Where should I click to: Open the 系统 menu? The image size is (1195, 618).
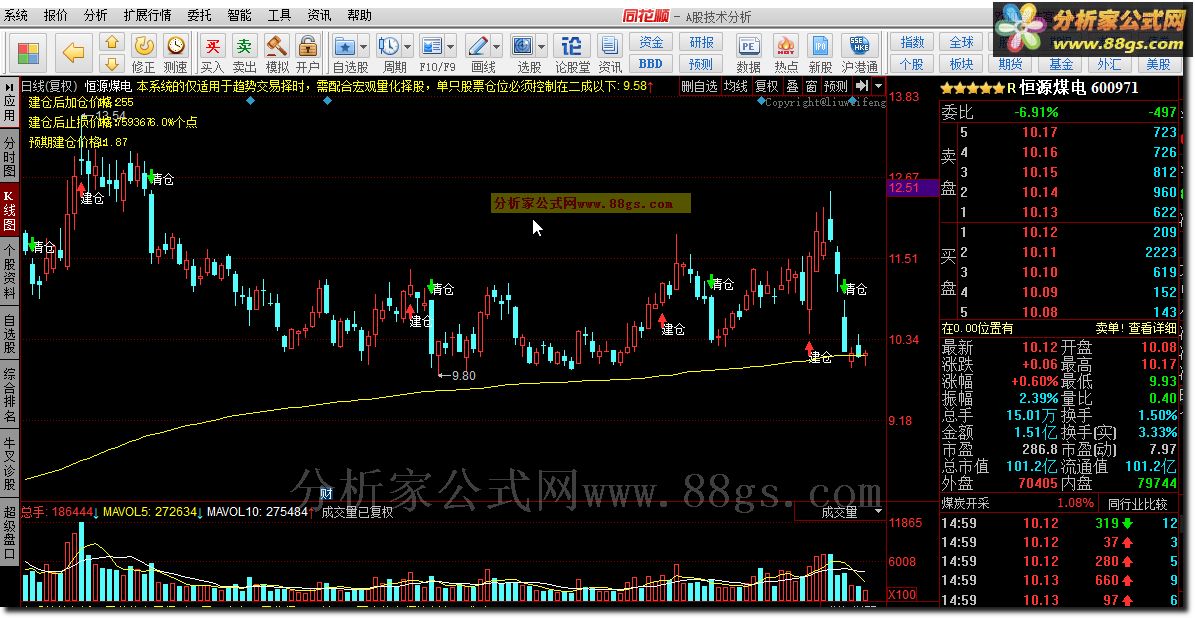[16, 15]
